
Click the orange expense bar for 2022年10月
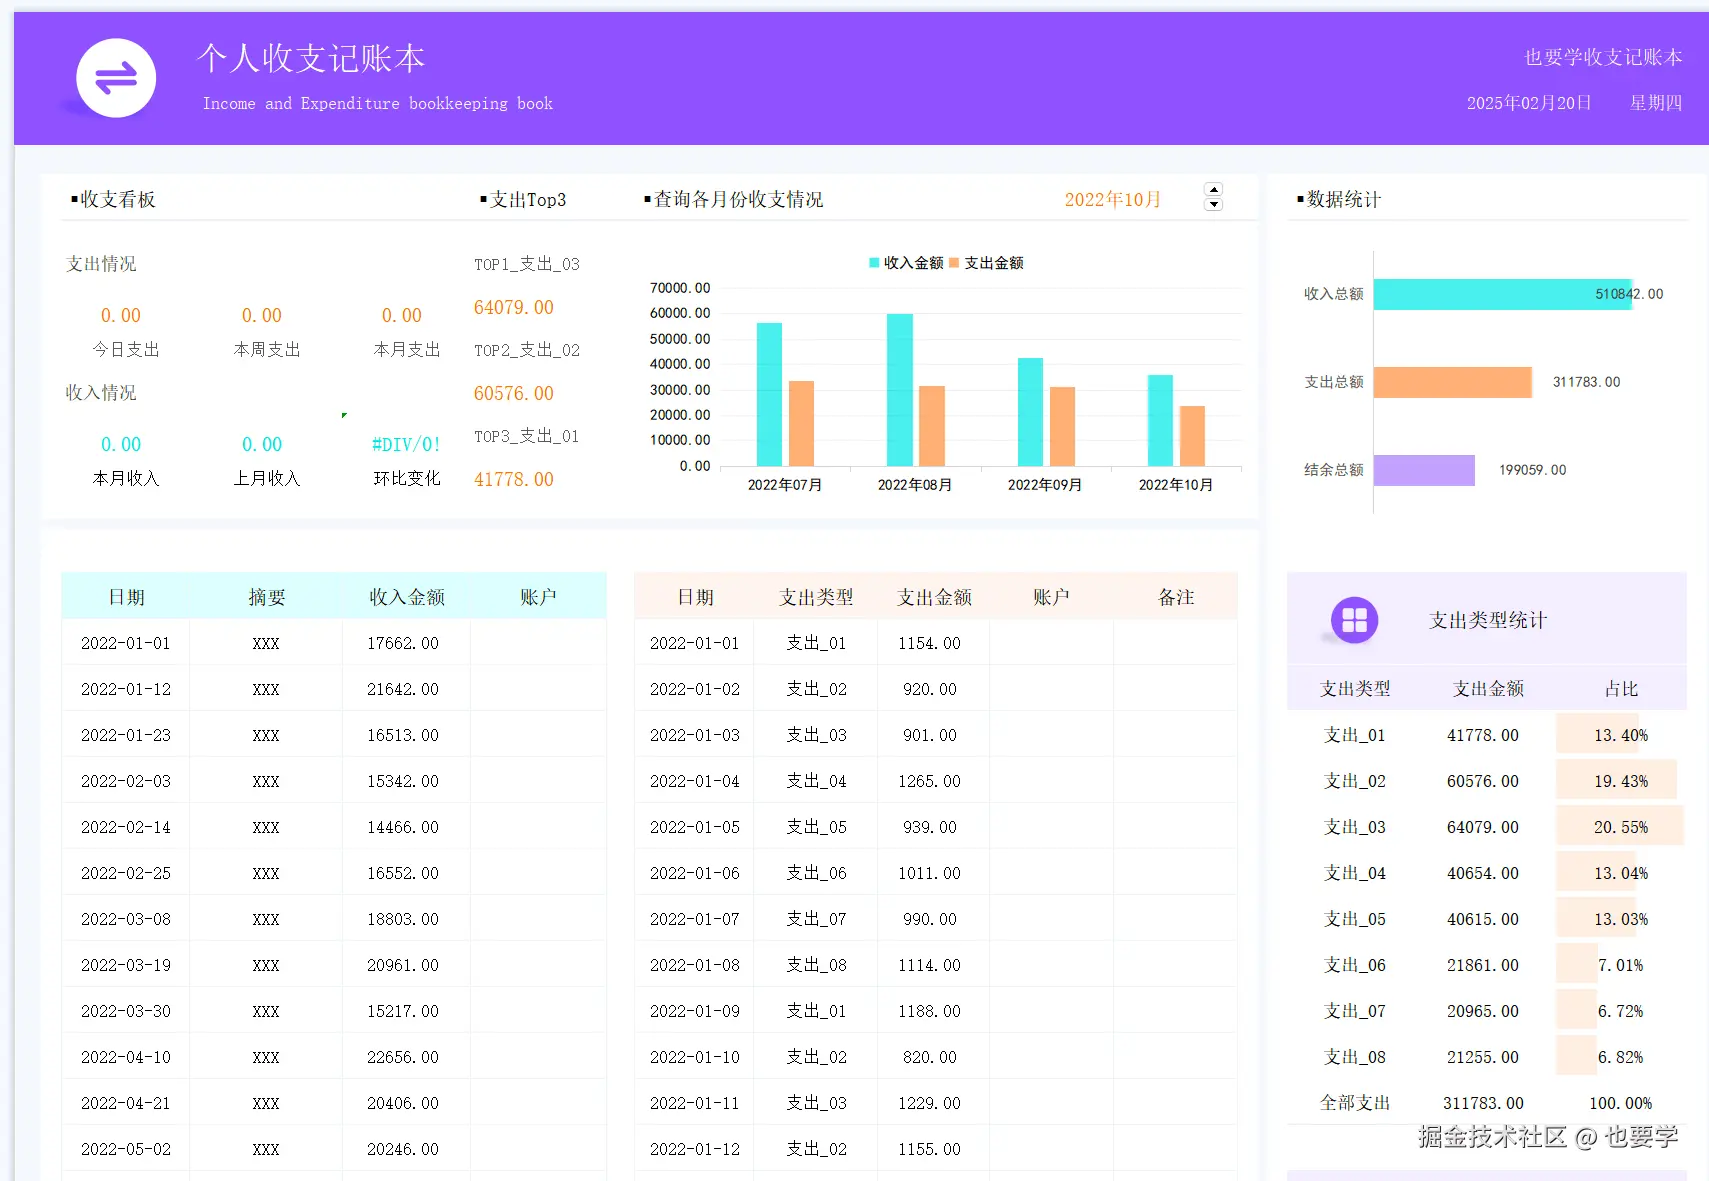pos(1192,436)
